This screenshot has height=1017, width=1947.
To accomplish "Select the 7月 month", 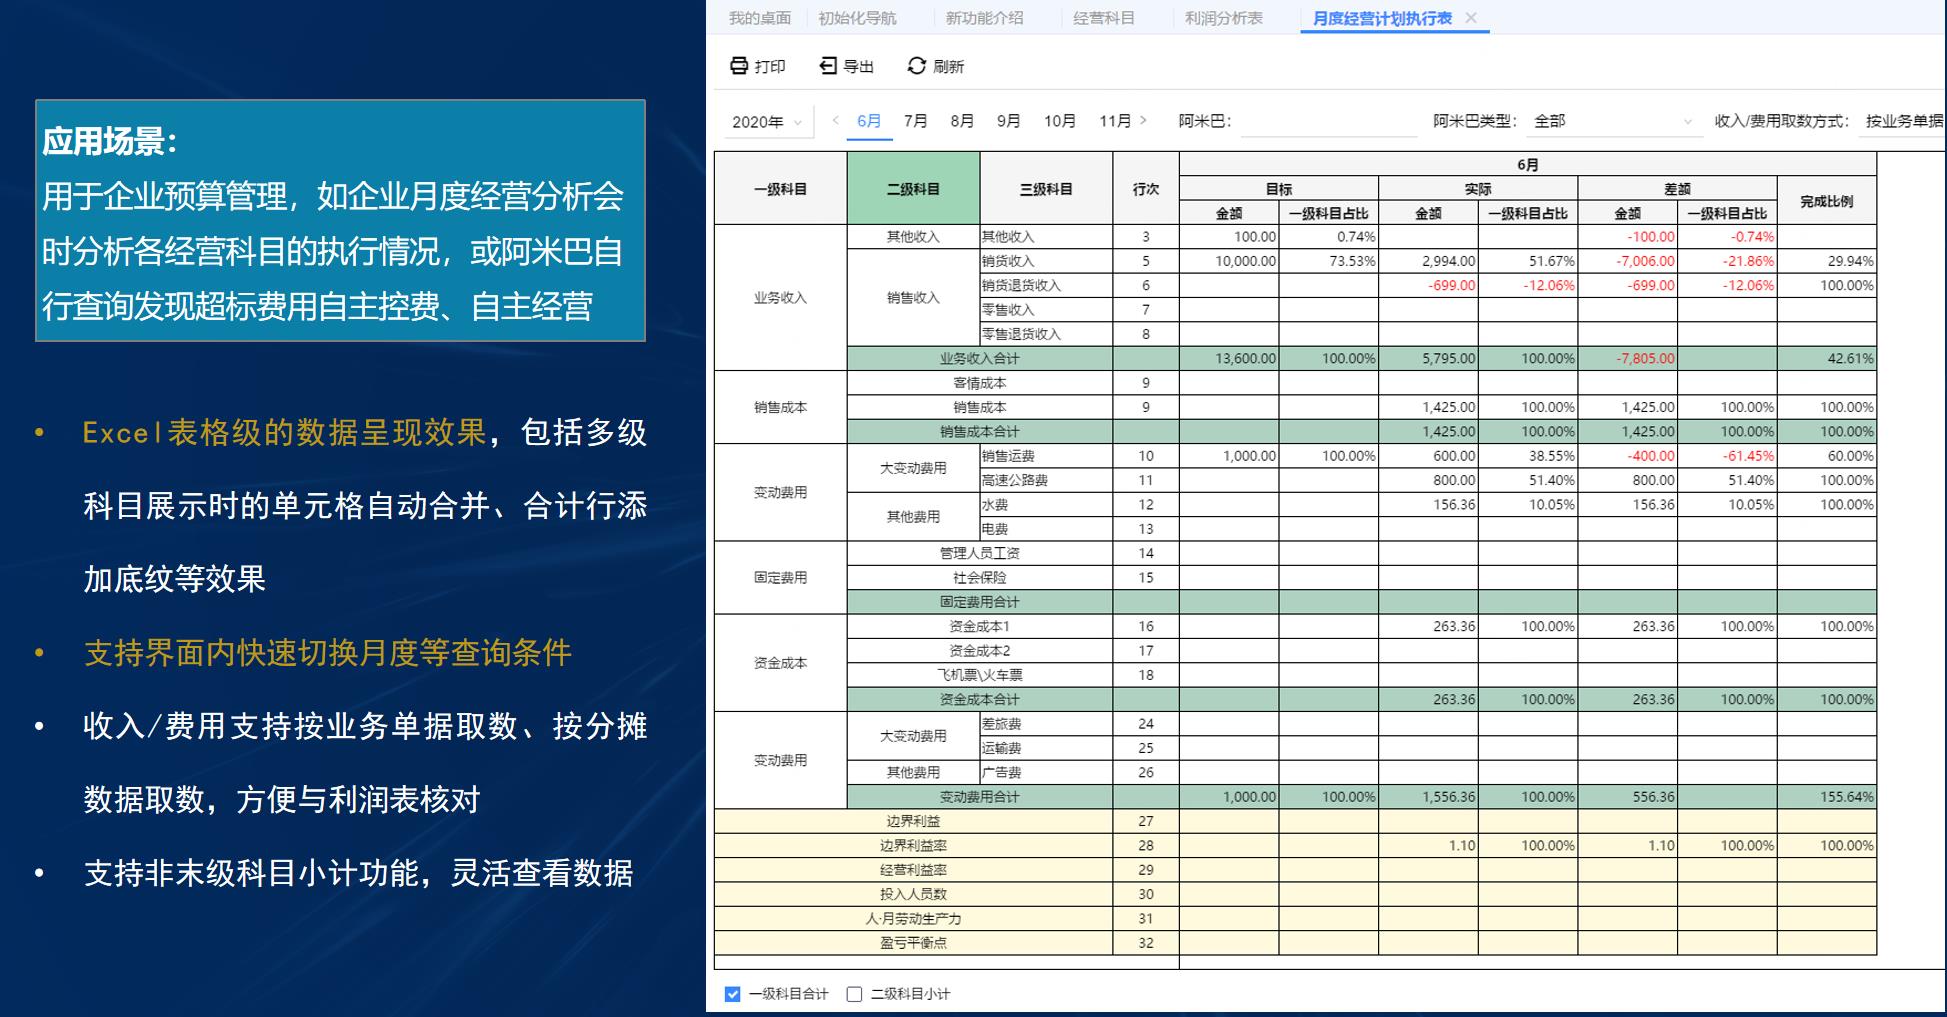I will pos(915,121).
